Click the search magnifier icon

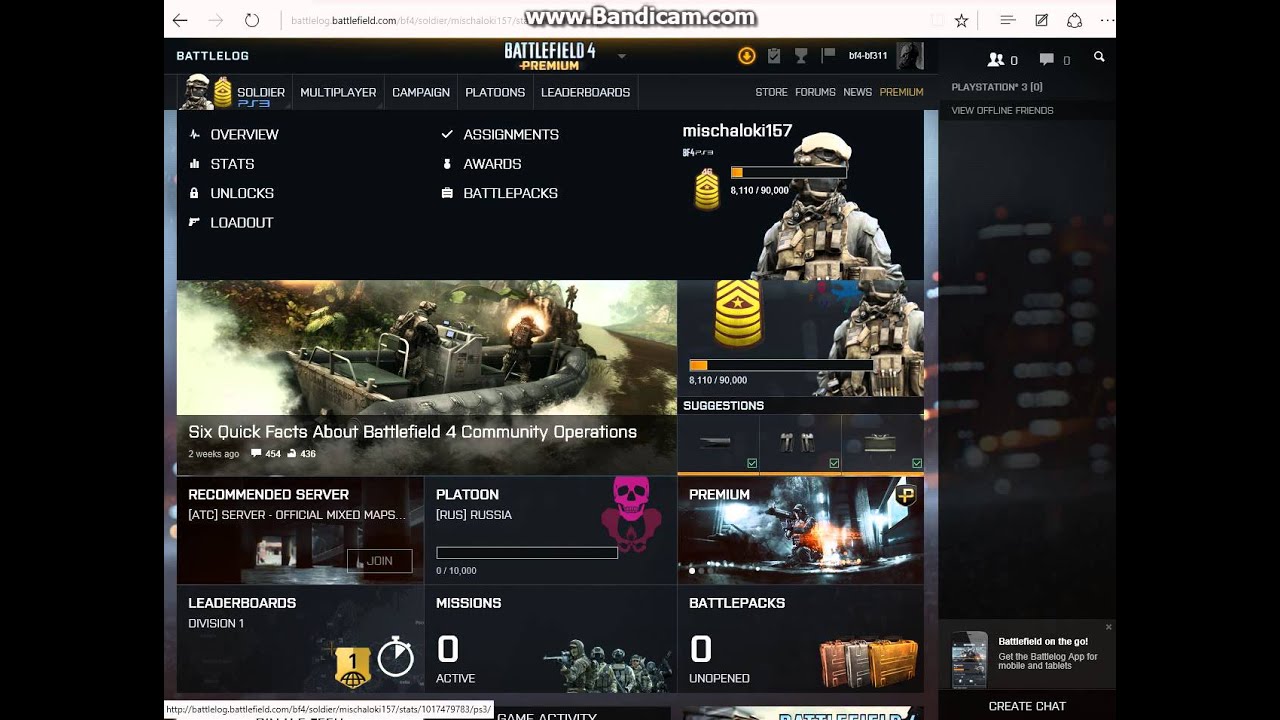pos(1099,58)
